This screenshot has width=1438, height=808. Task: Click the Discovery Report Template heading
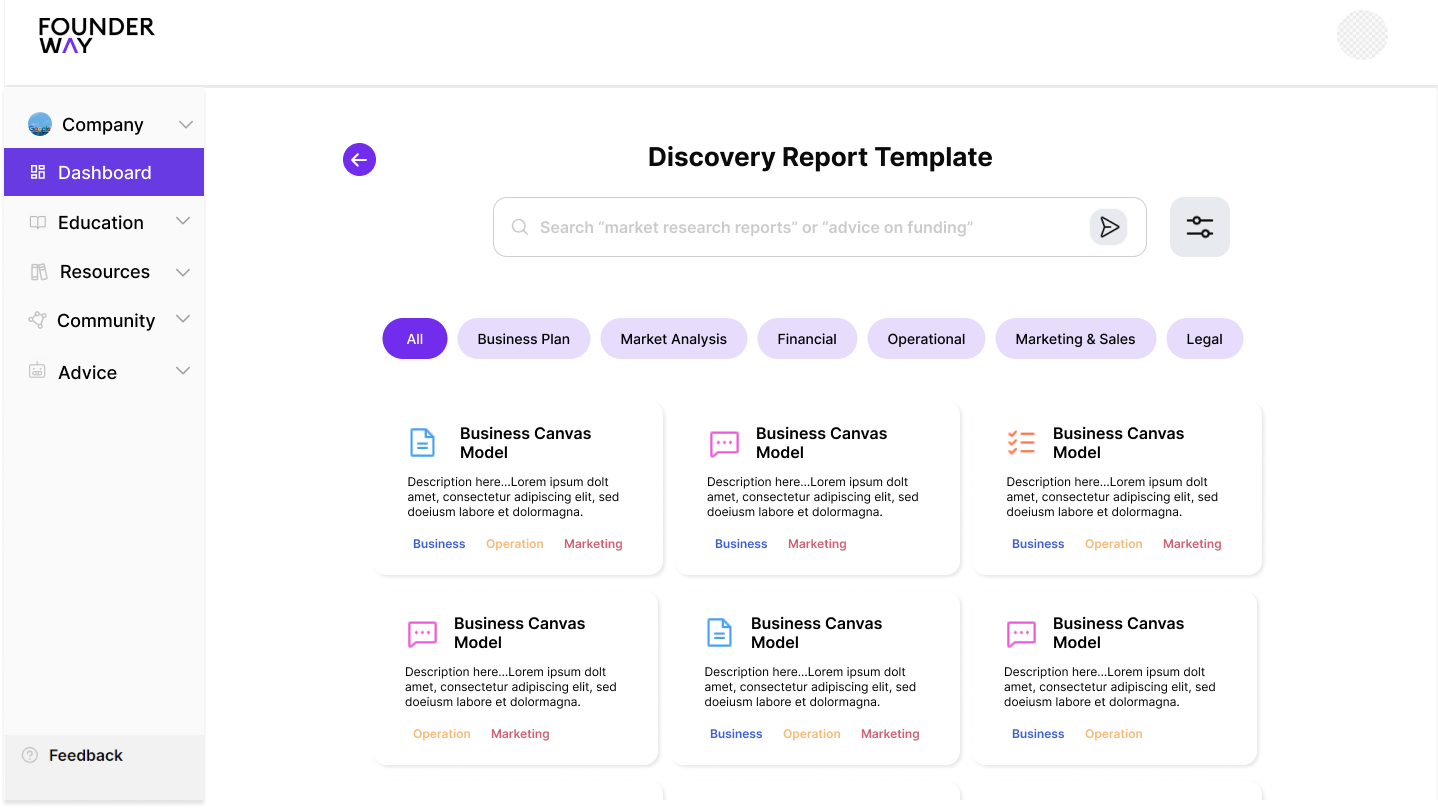point(820,157)
